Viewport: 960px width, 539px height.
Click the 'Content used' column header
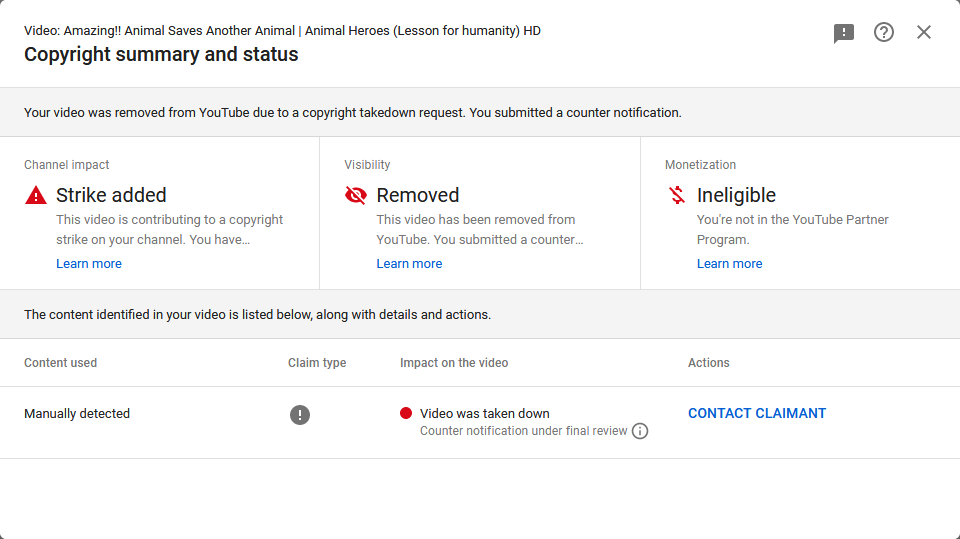(61, 363)
